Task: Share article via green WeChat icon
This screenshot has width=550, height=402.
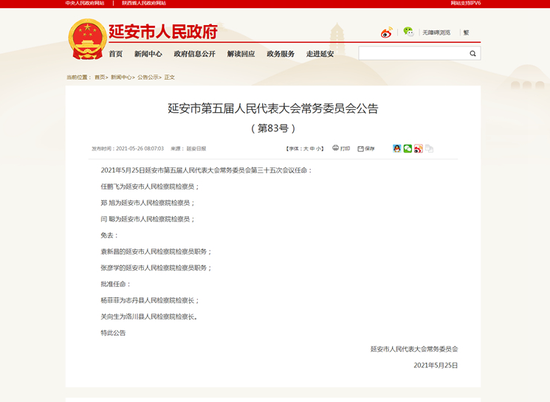Action: point(408,148)
